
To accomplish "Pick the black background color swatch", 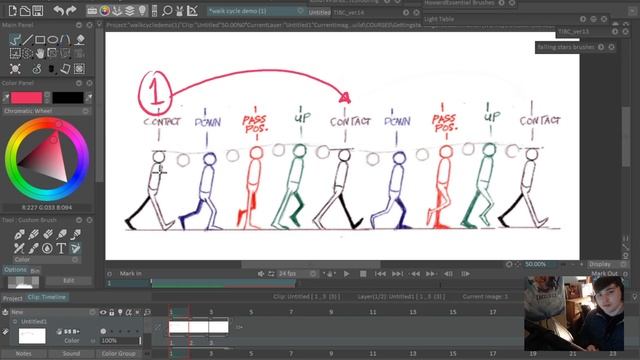I will click(68, 98).
